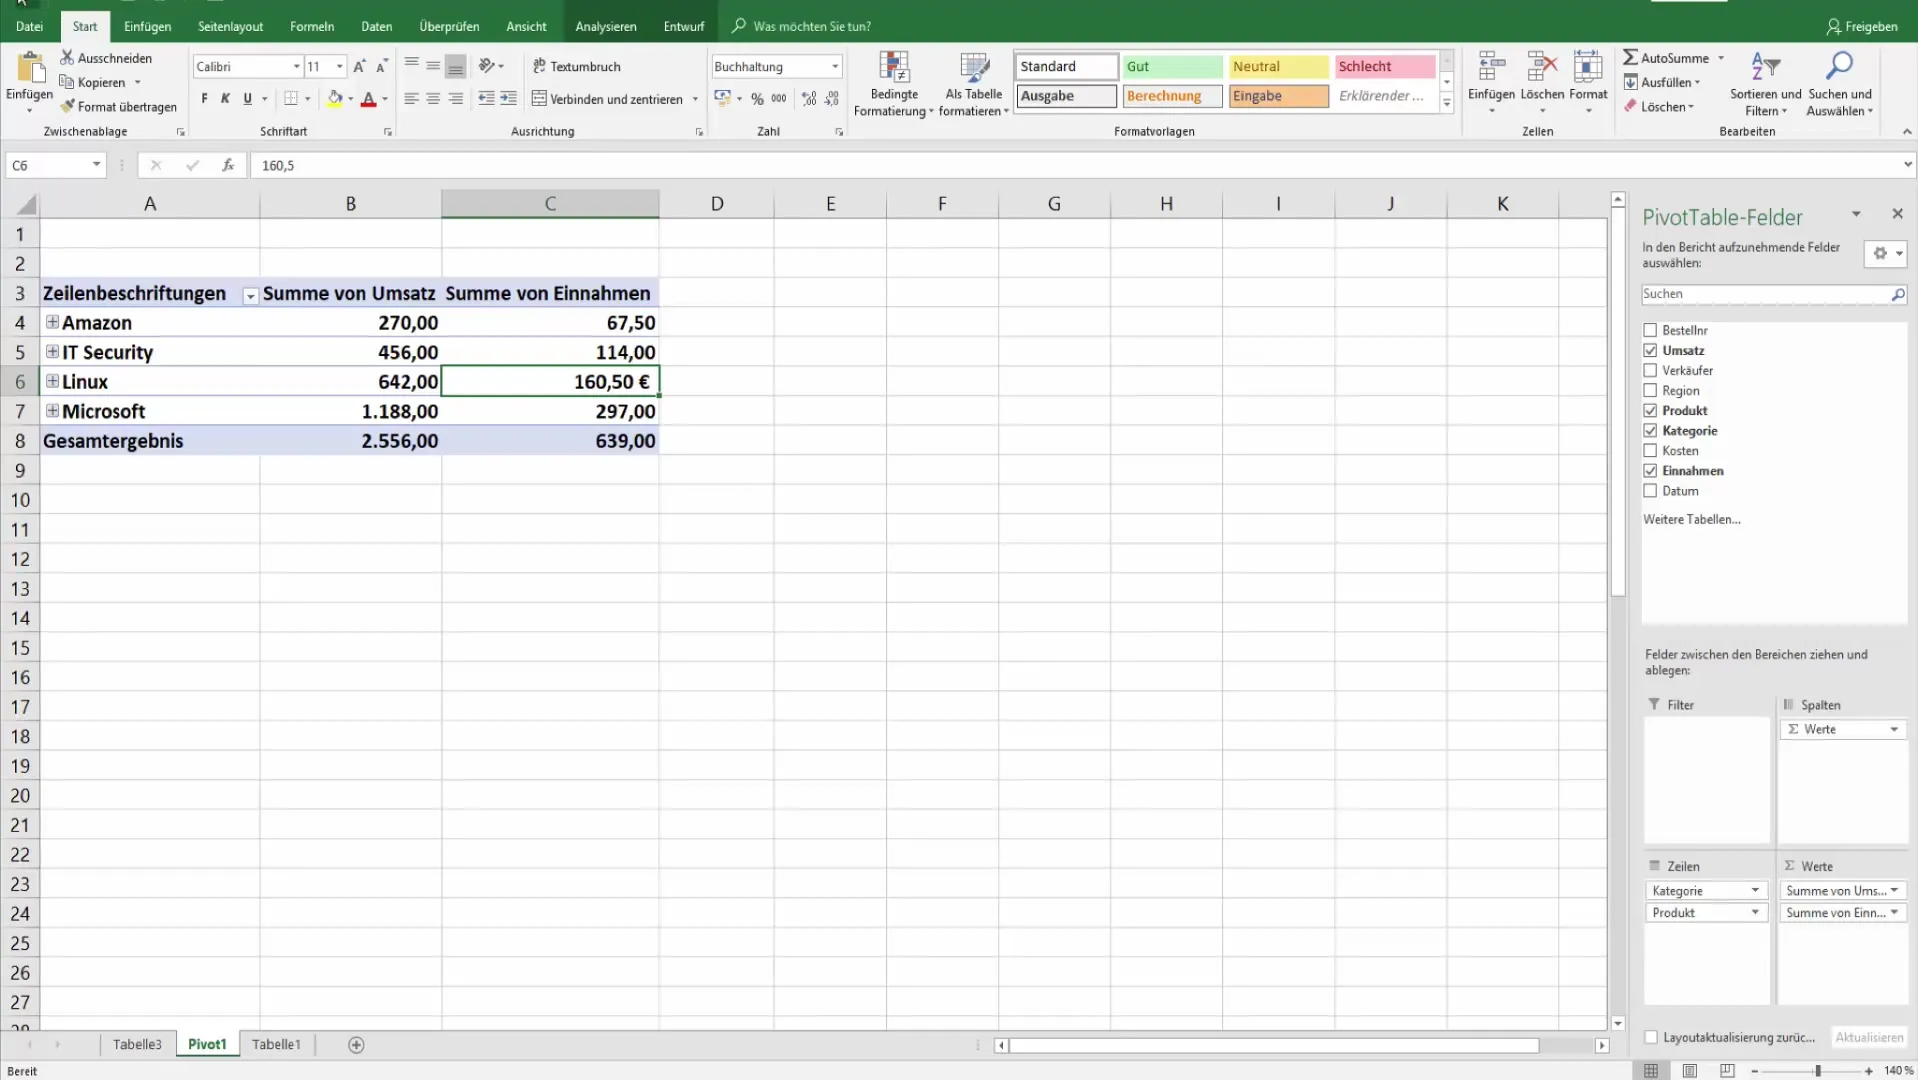Apply the Gut cell style

pyautogui.click(x=1172, y=66)
